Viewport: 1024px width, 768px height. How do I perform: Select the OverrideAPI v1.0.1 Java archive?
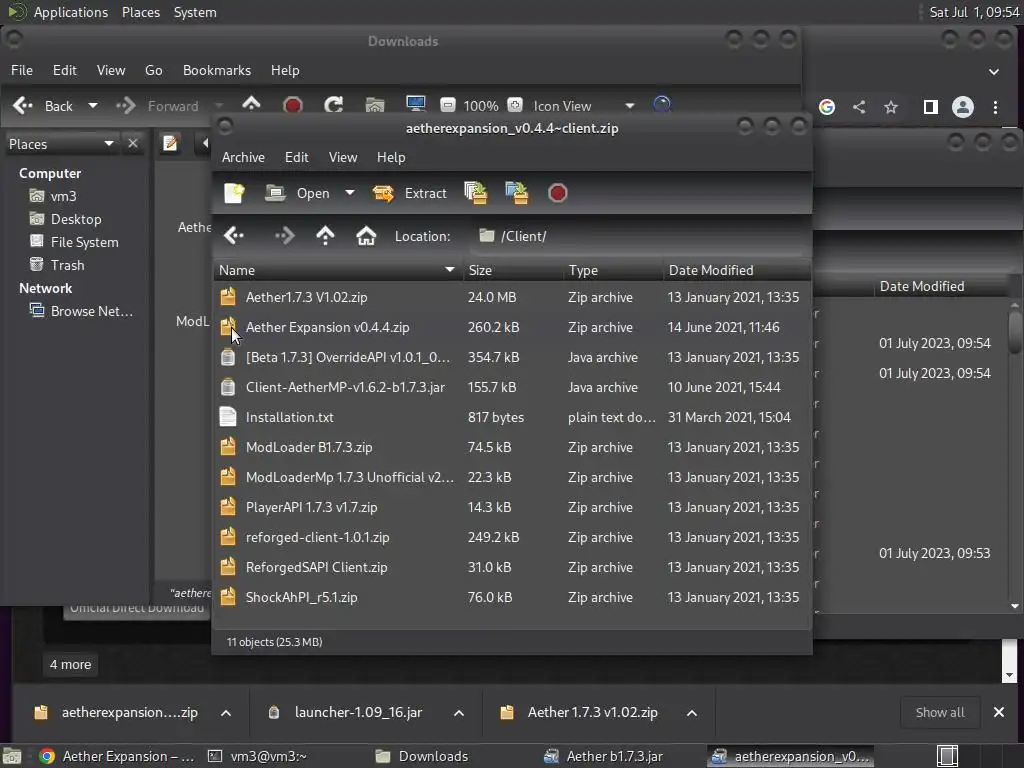coord(512,357)
